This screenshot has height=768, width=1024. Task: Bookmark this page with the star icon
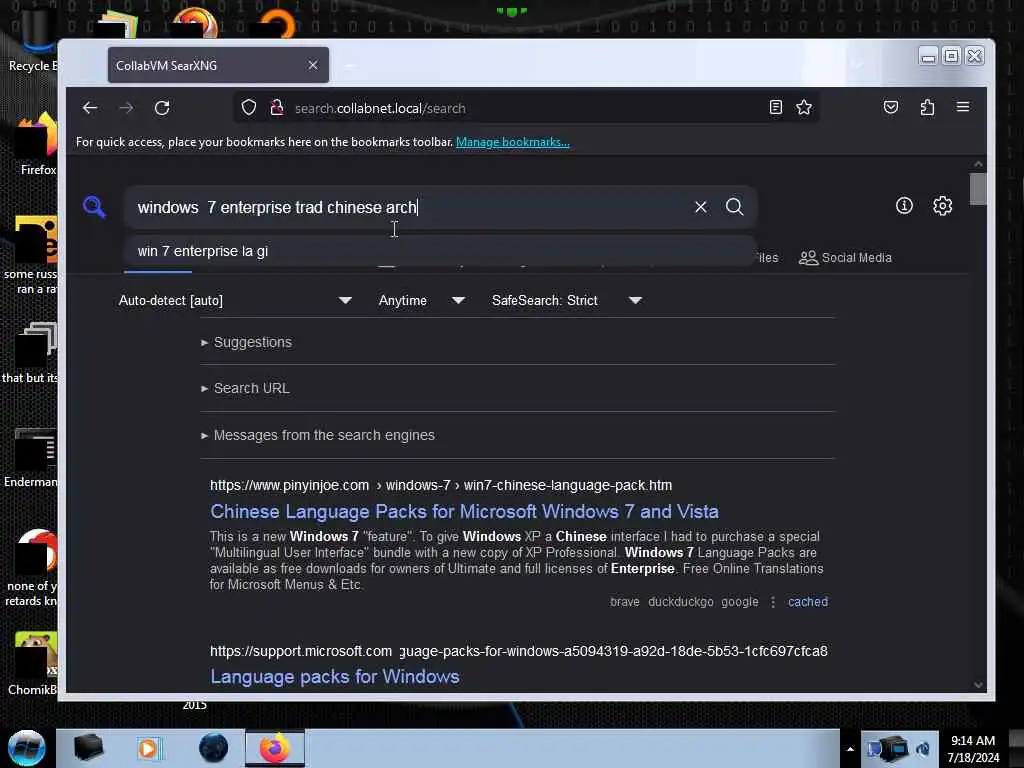[x=804, y=107]
